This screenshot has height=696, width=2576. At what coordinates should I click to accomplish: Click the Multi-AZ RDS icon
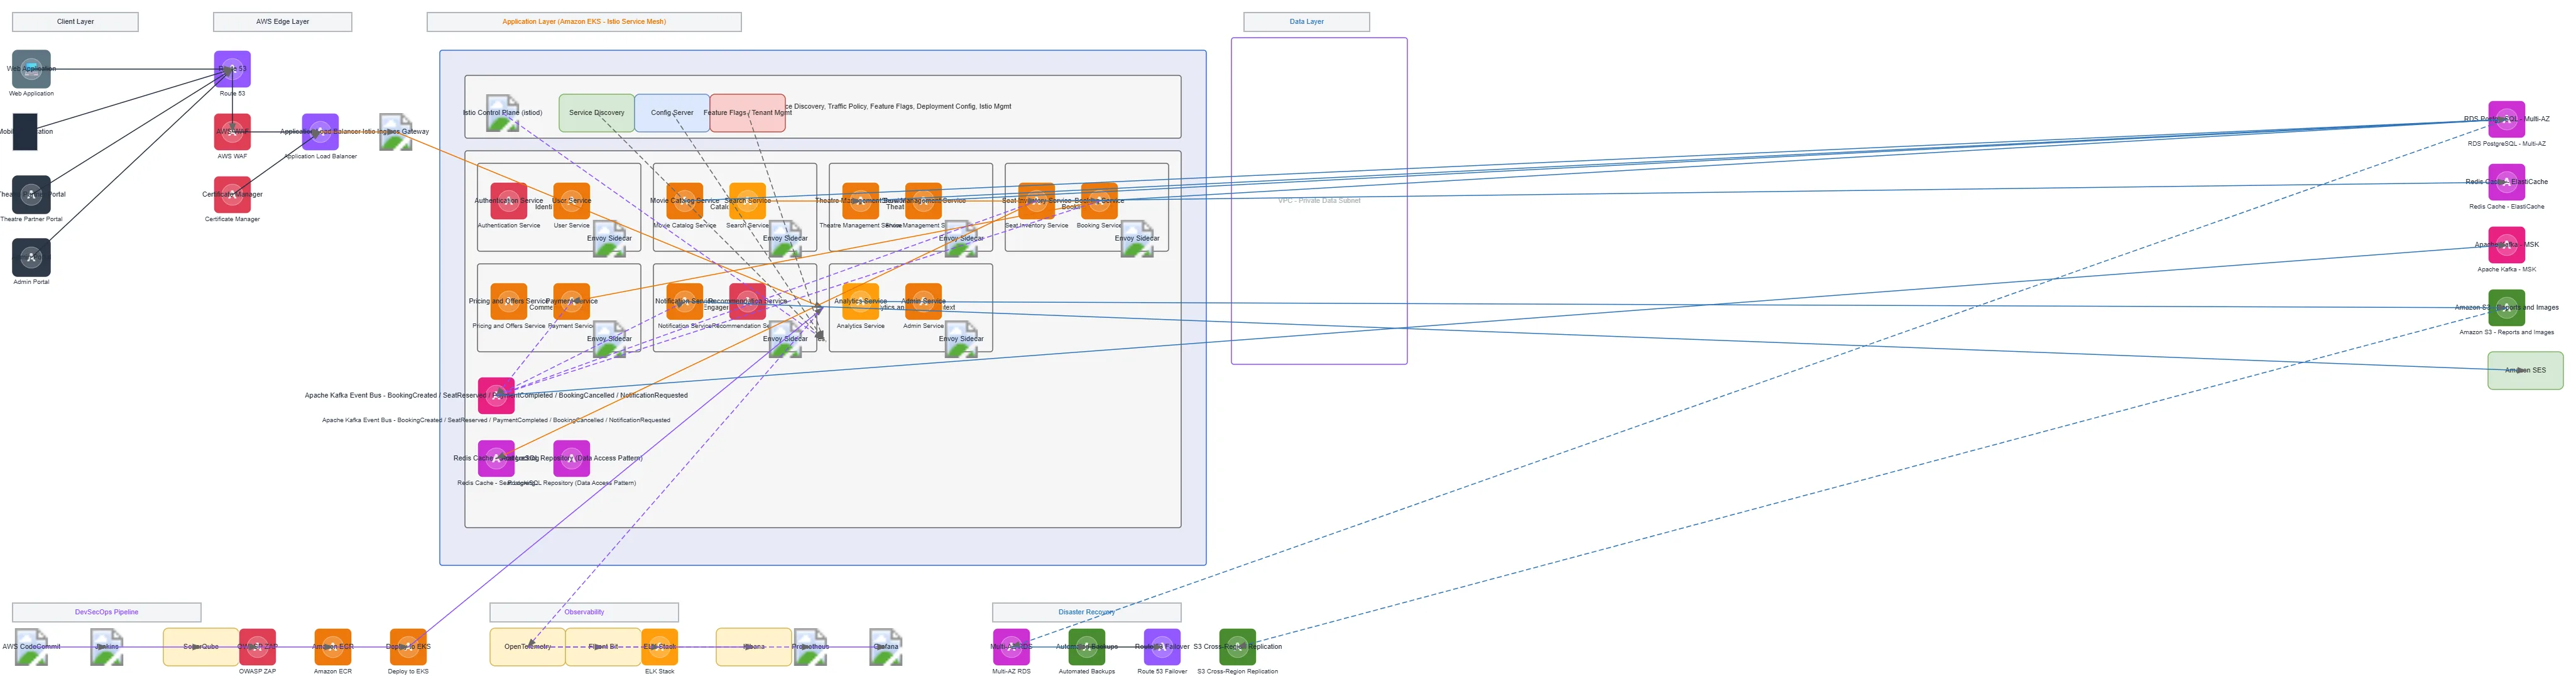pyautogui.click(x=1011, y=647)
